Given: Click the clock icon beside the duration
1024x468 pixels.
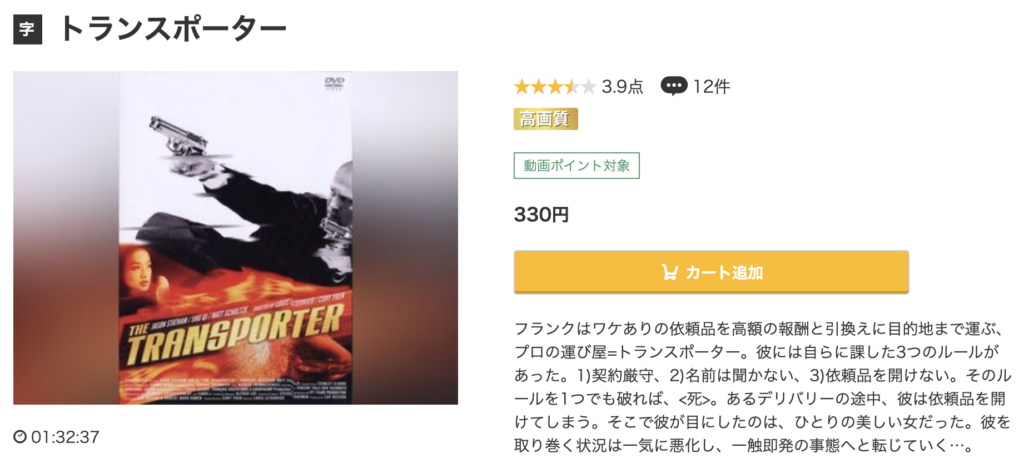Looking at the screenshot, I should [20, 437].
